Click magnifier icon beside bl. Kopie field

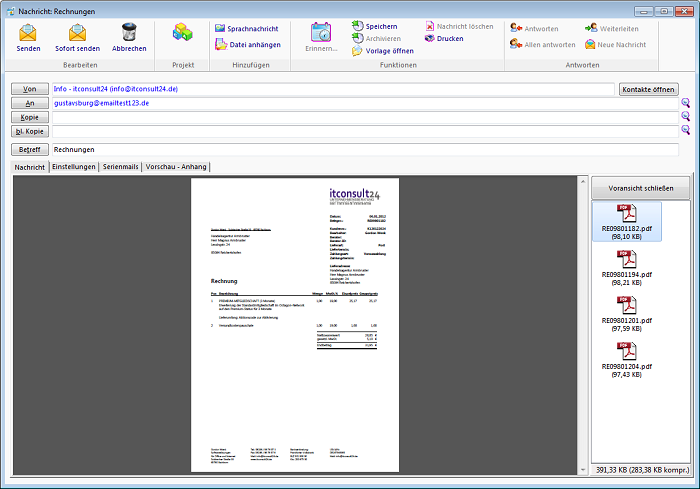point(686,130)
